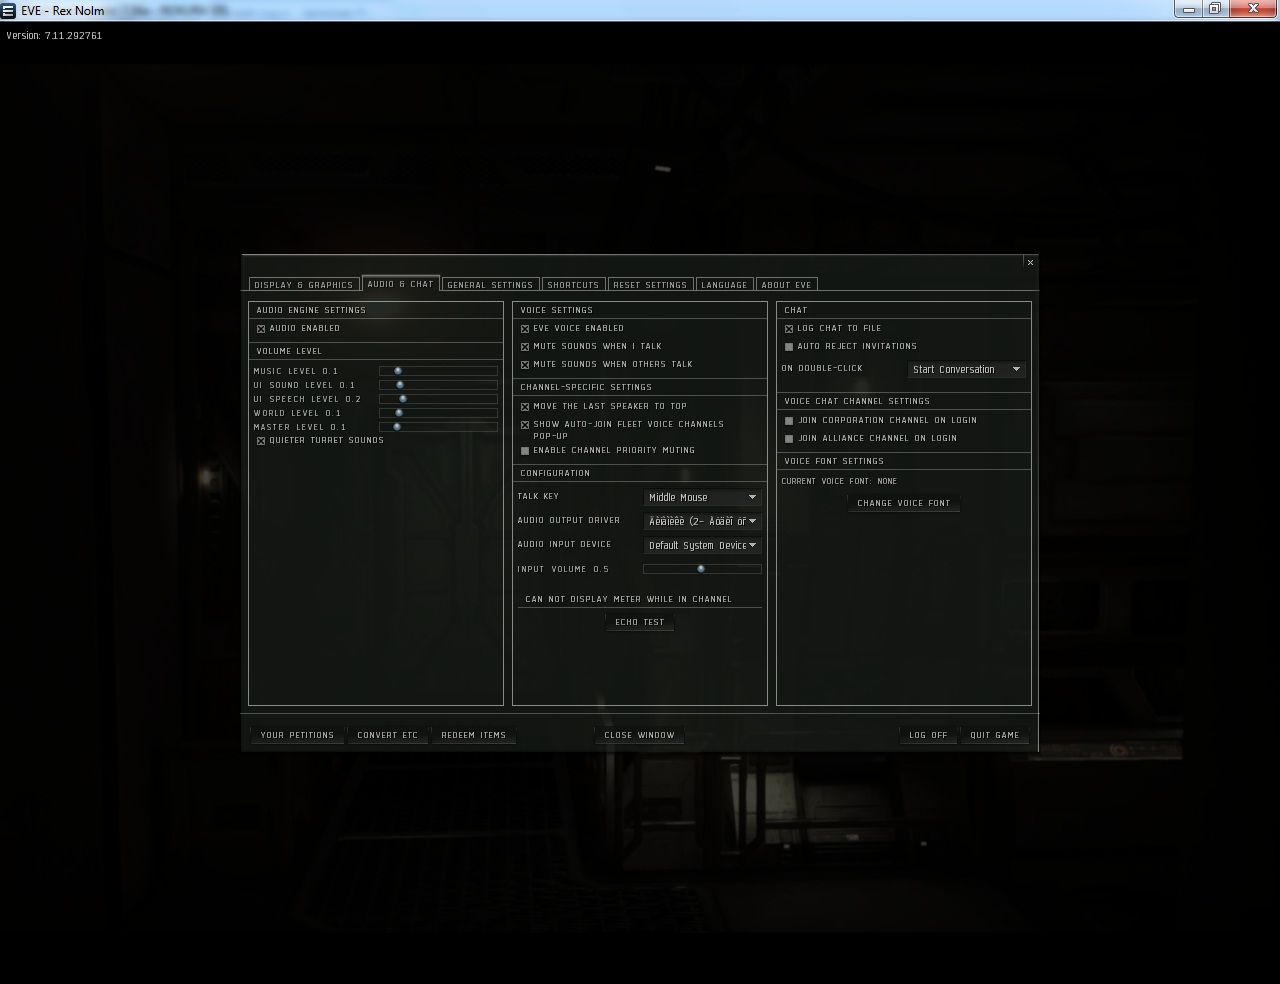The width and height of the screenshot is (1280, 984).
Task: Adjust the World Level slider
Action: click(x=438, y=413)
